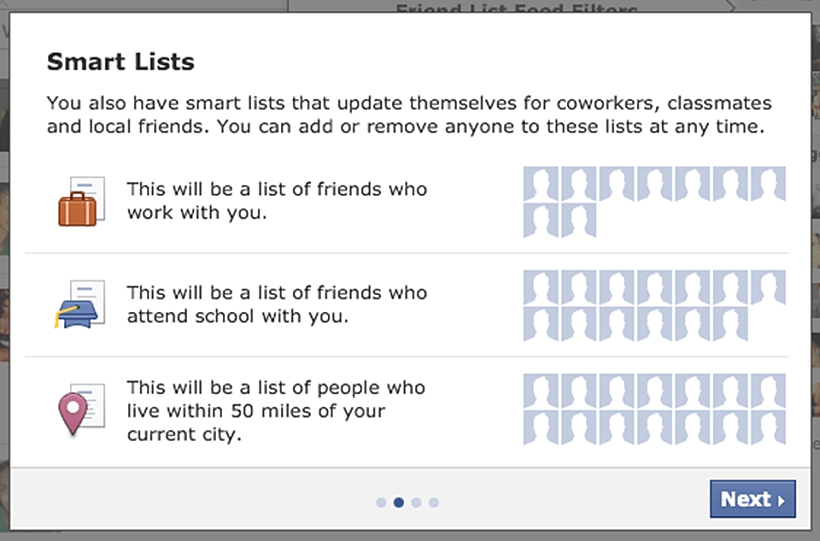This screenshot has width=820, height=541.
Task: Go to the first pagination dot
Action: click(x=381, y=502)
